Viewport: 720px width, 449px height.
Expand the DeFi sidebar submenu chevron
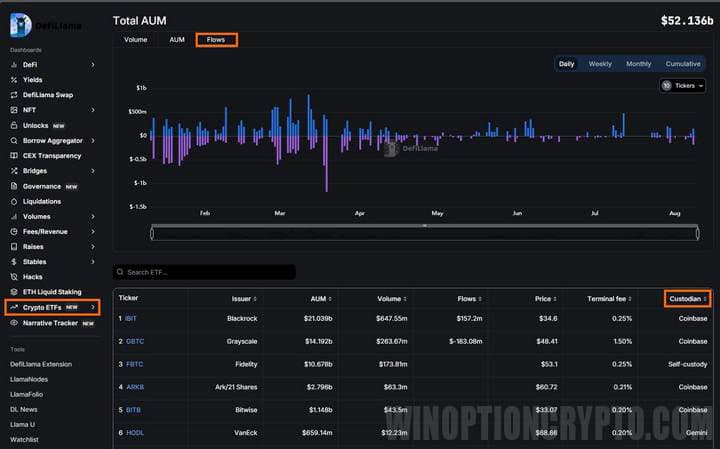93,65
